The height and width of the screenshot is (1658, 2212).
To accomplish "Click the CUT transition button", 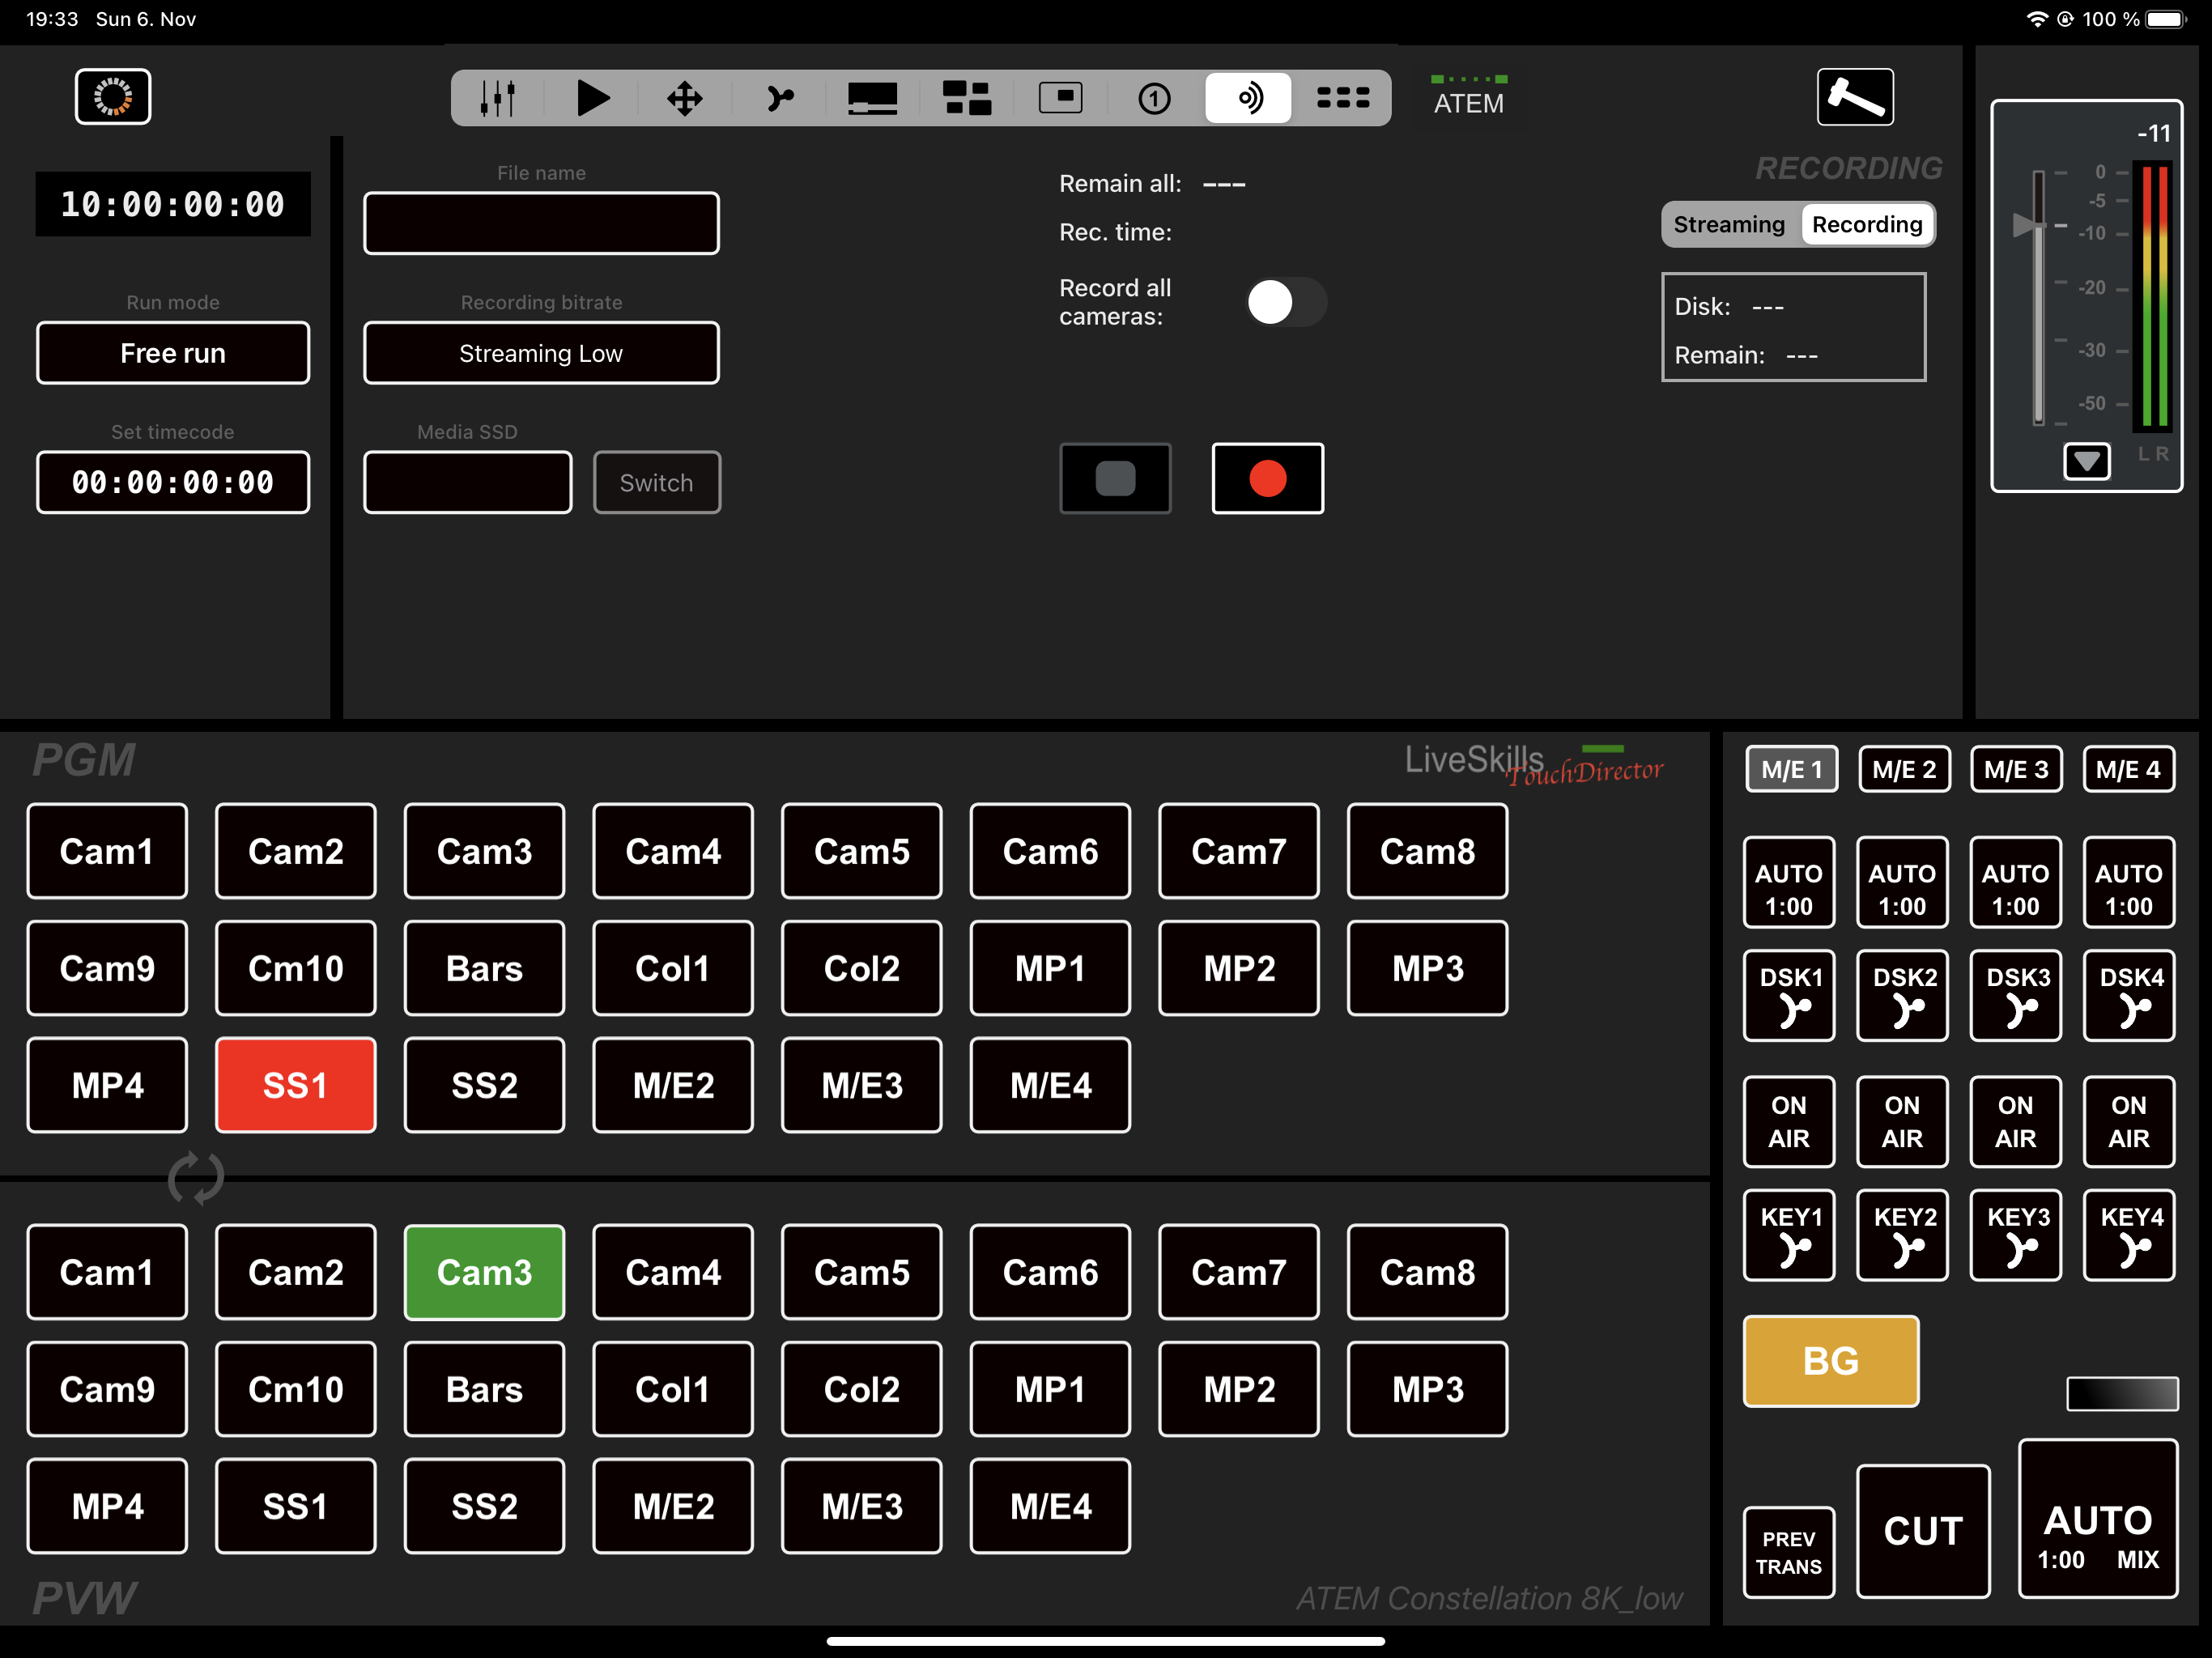I will (1923, 1531).
